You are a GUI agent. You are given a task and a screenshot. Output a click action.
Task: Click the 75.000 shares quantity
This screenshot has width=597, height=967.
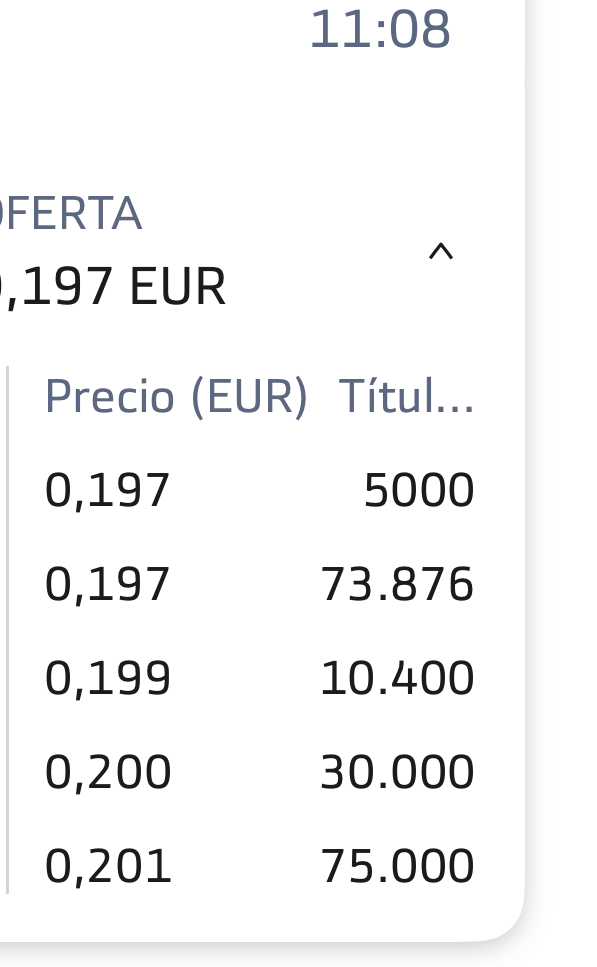pos(397,866)
